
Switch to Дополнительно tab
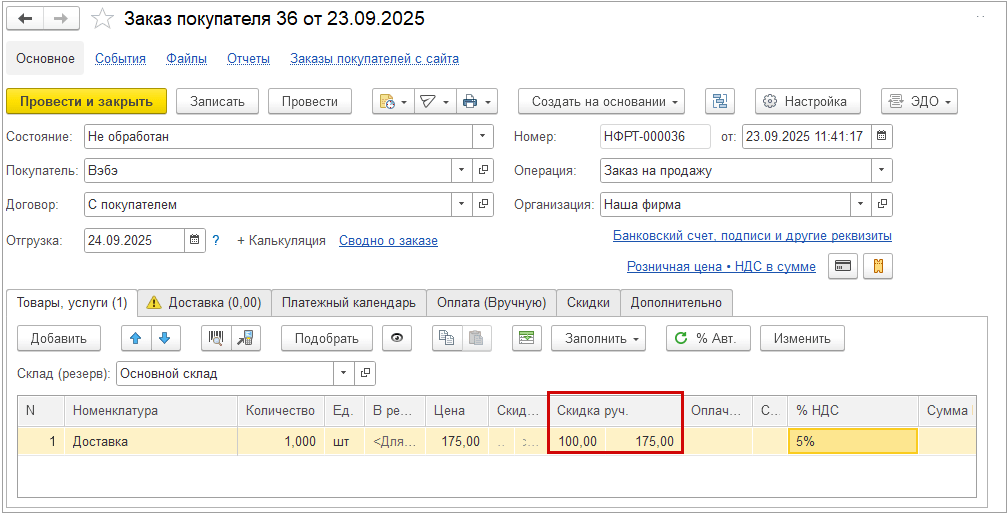pyautogui.click(x=676, y=302)
